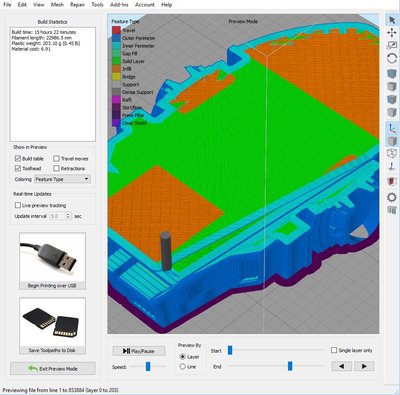Viewport: 400px width, 395px height.
Task: Open the Mesh menu
Action: coord(57,5)
